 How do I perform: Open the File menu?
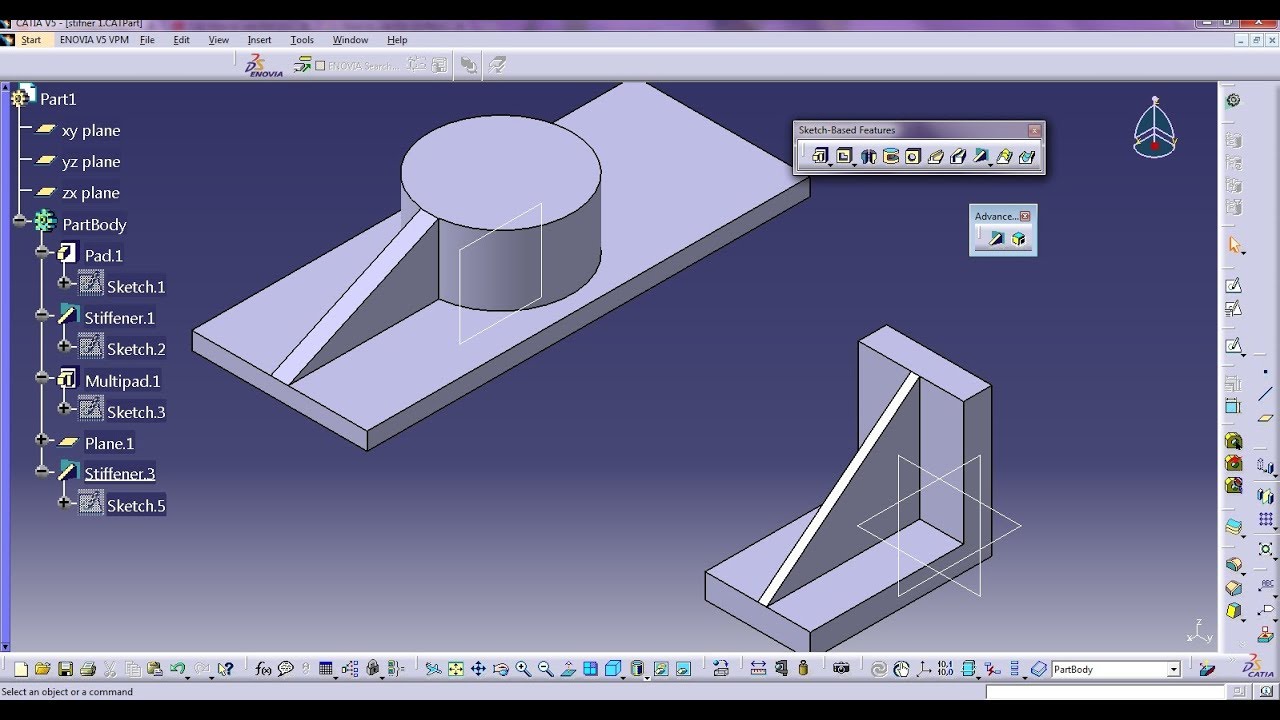point(147,40)
